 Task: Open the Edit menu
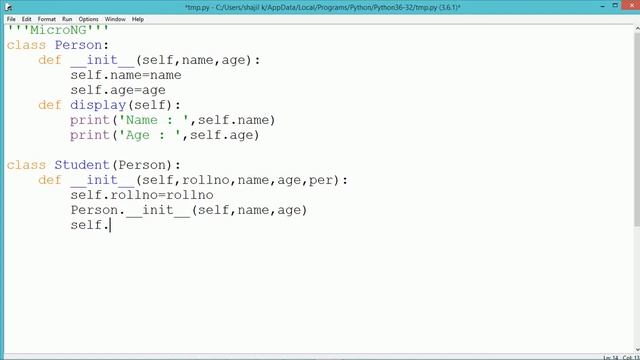27,19
